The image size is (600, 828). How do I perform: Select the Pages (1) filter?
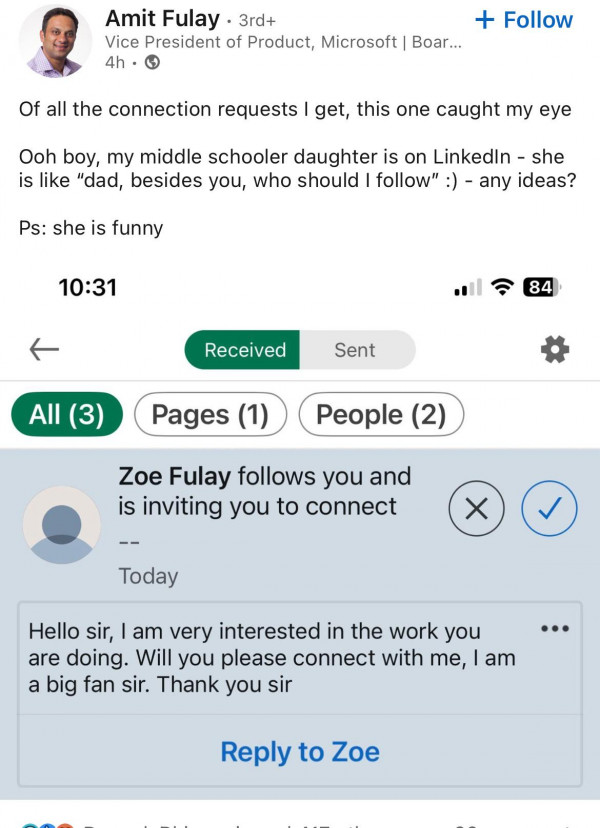click(210, 415)
